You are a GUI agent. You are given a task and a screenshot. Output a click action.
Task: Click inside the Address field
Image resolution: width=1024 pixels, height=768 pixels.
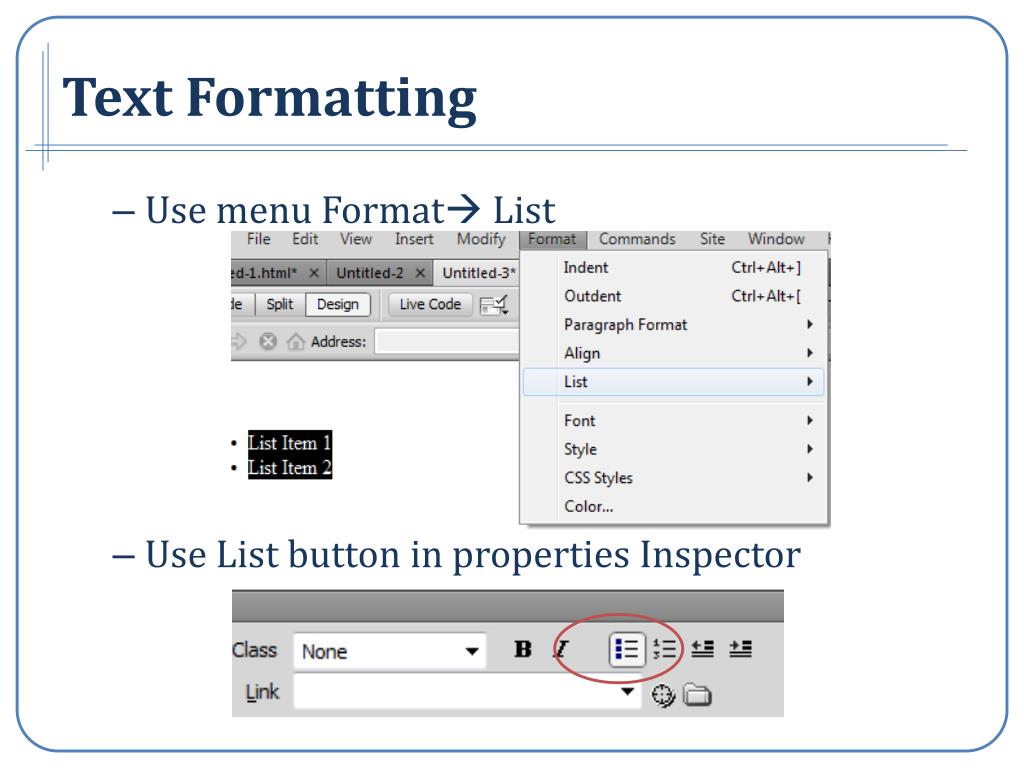tap(447, 342)
